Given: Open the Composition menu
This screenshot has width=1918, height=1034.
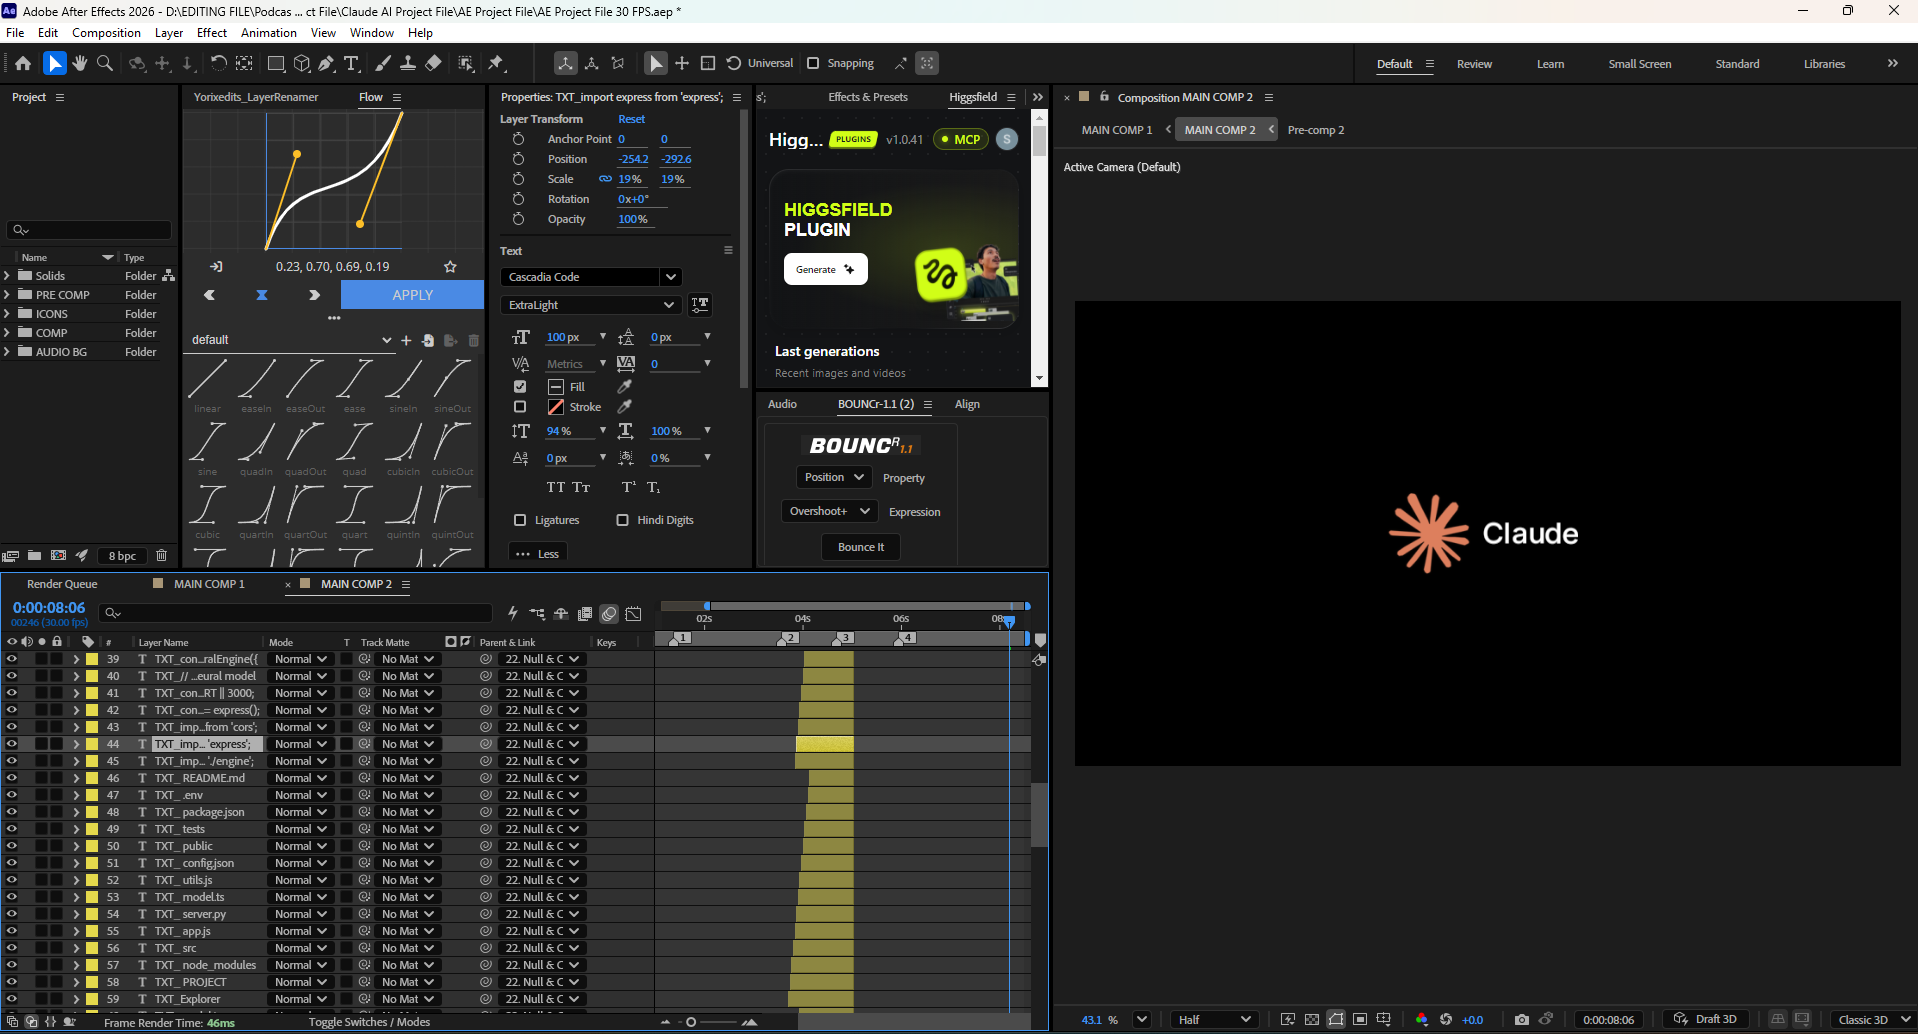Looking at the screenshot, I should click(107, 33).
